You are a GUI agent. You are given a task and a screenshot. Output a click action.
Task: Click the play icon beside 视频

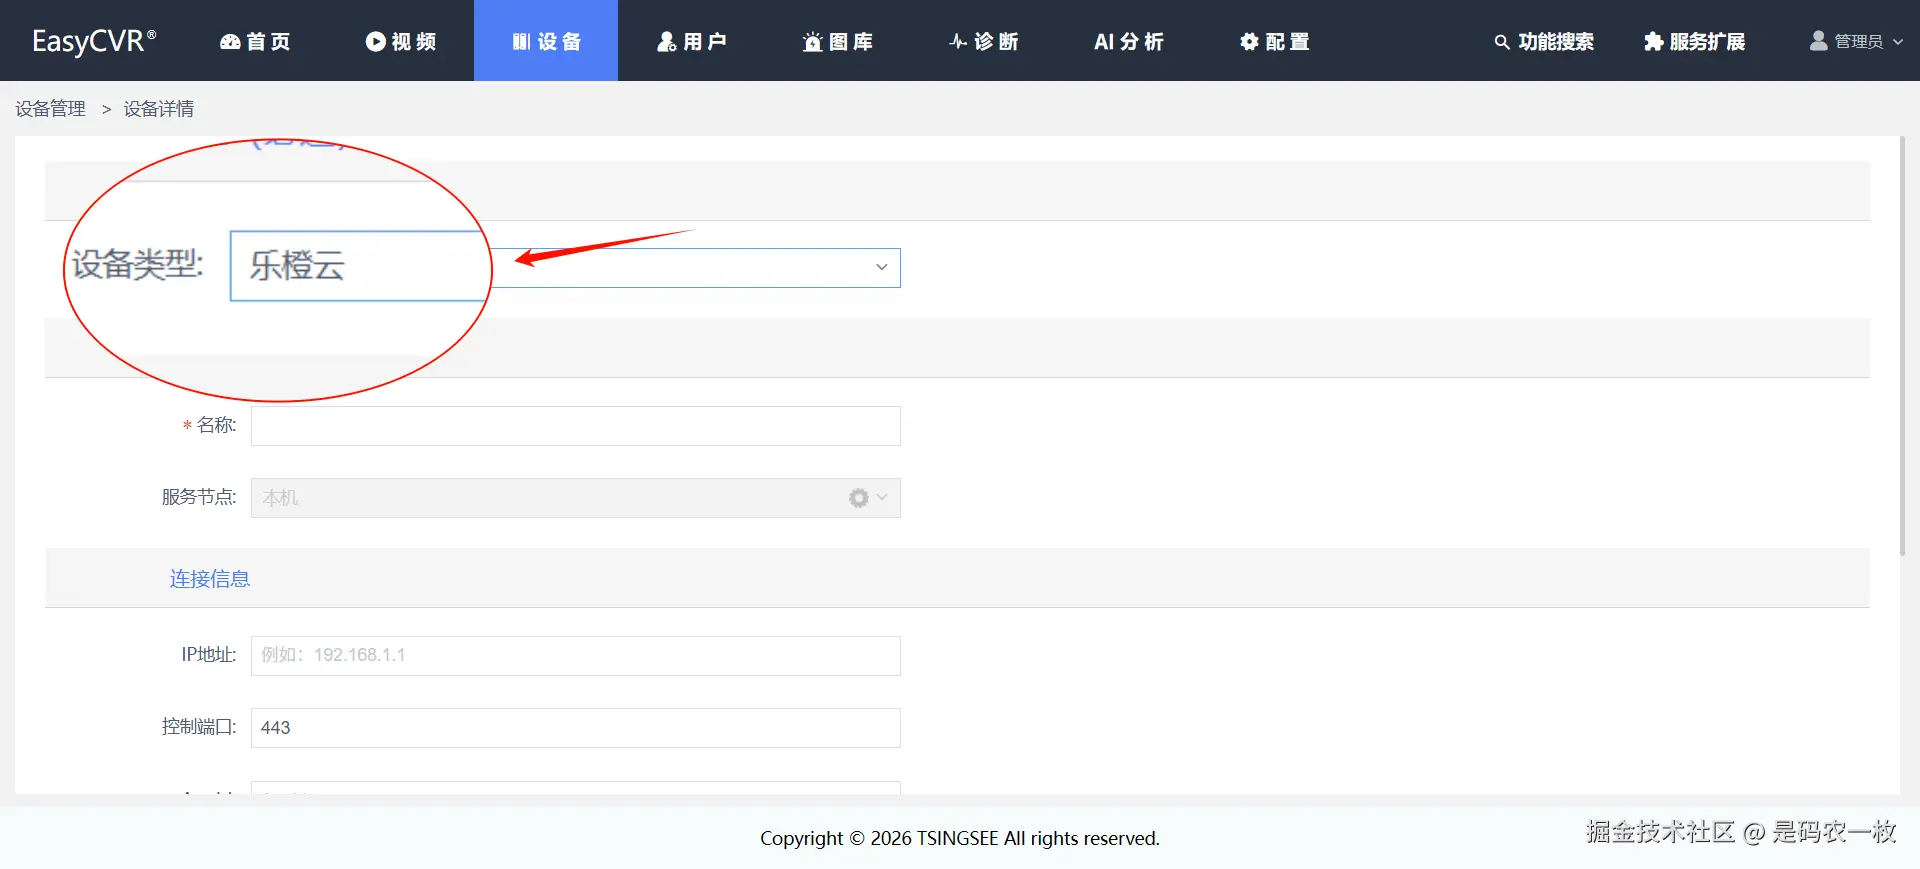(x=376, y=41)
